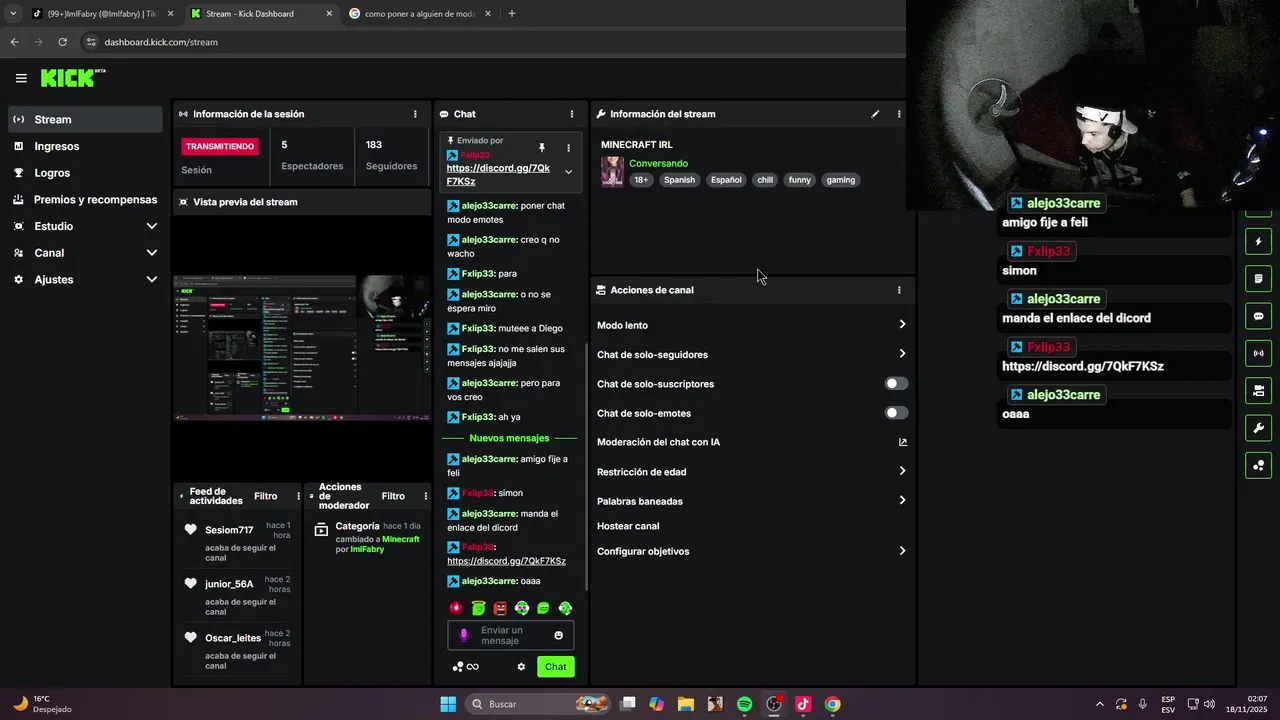Select Stream in the sidebar
The image size is (1280, 720).
click(85, 119)
